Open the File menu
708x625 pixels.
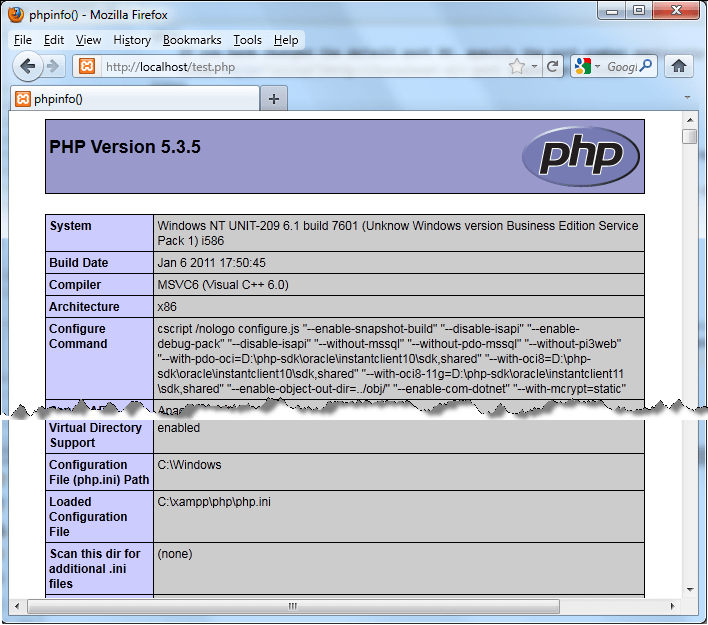[x=23, y=40]
